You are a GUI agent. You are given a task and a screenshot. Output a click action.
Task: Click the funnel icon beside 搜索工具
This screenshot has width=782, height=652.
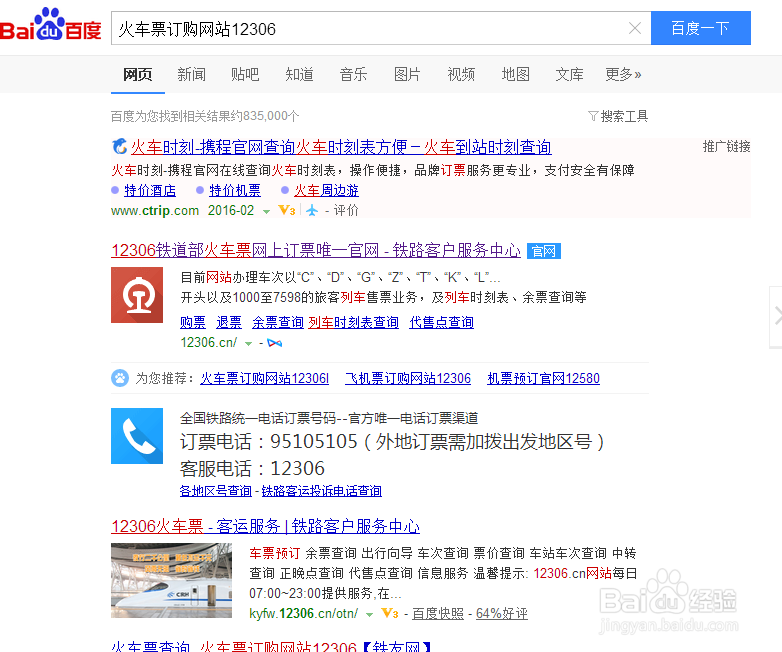click(x=593, y=116)
